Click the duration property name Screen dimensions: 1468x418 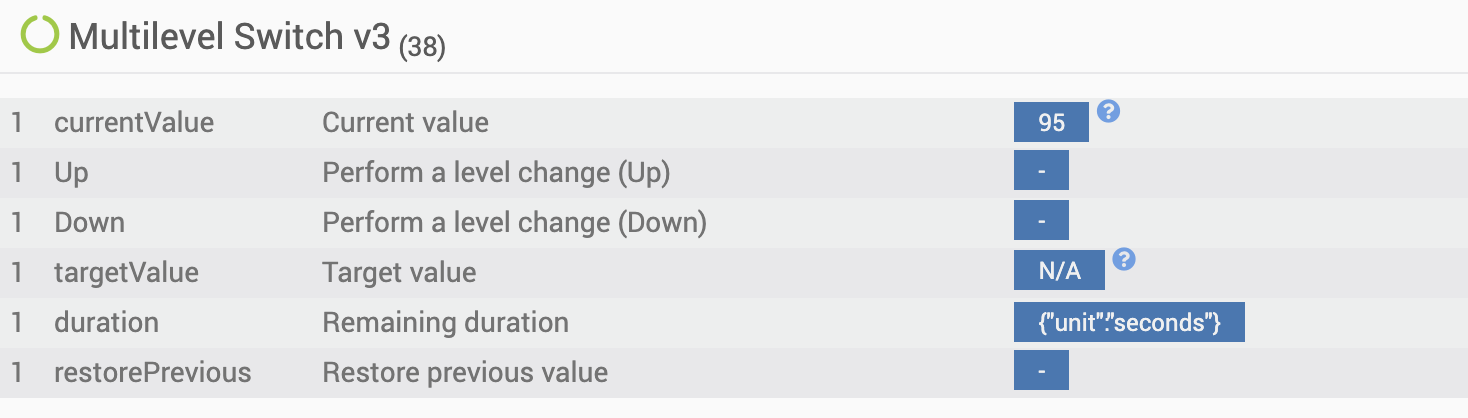coord(106,322)
